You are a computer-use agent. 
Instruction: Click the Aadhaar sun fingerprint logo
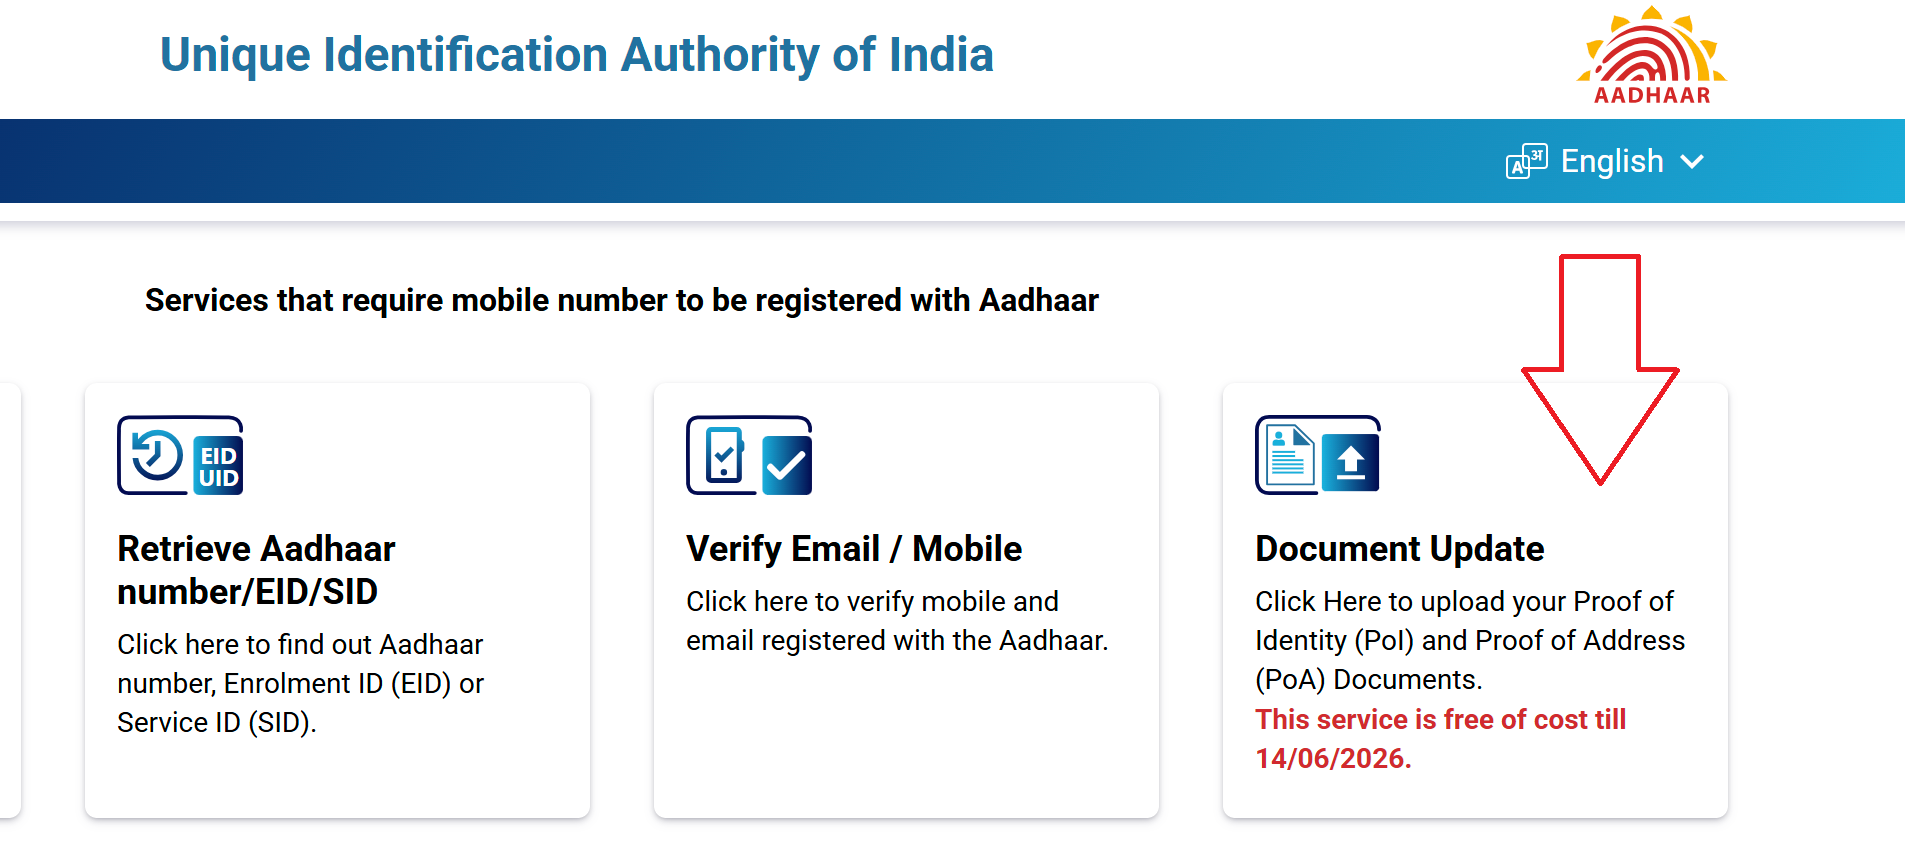pos(1651,55)
